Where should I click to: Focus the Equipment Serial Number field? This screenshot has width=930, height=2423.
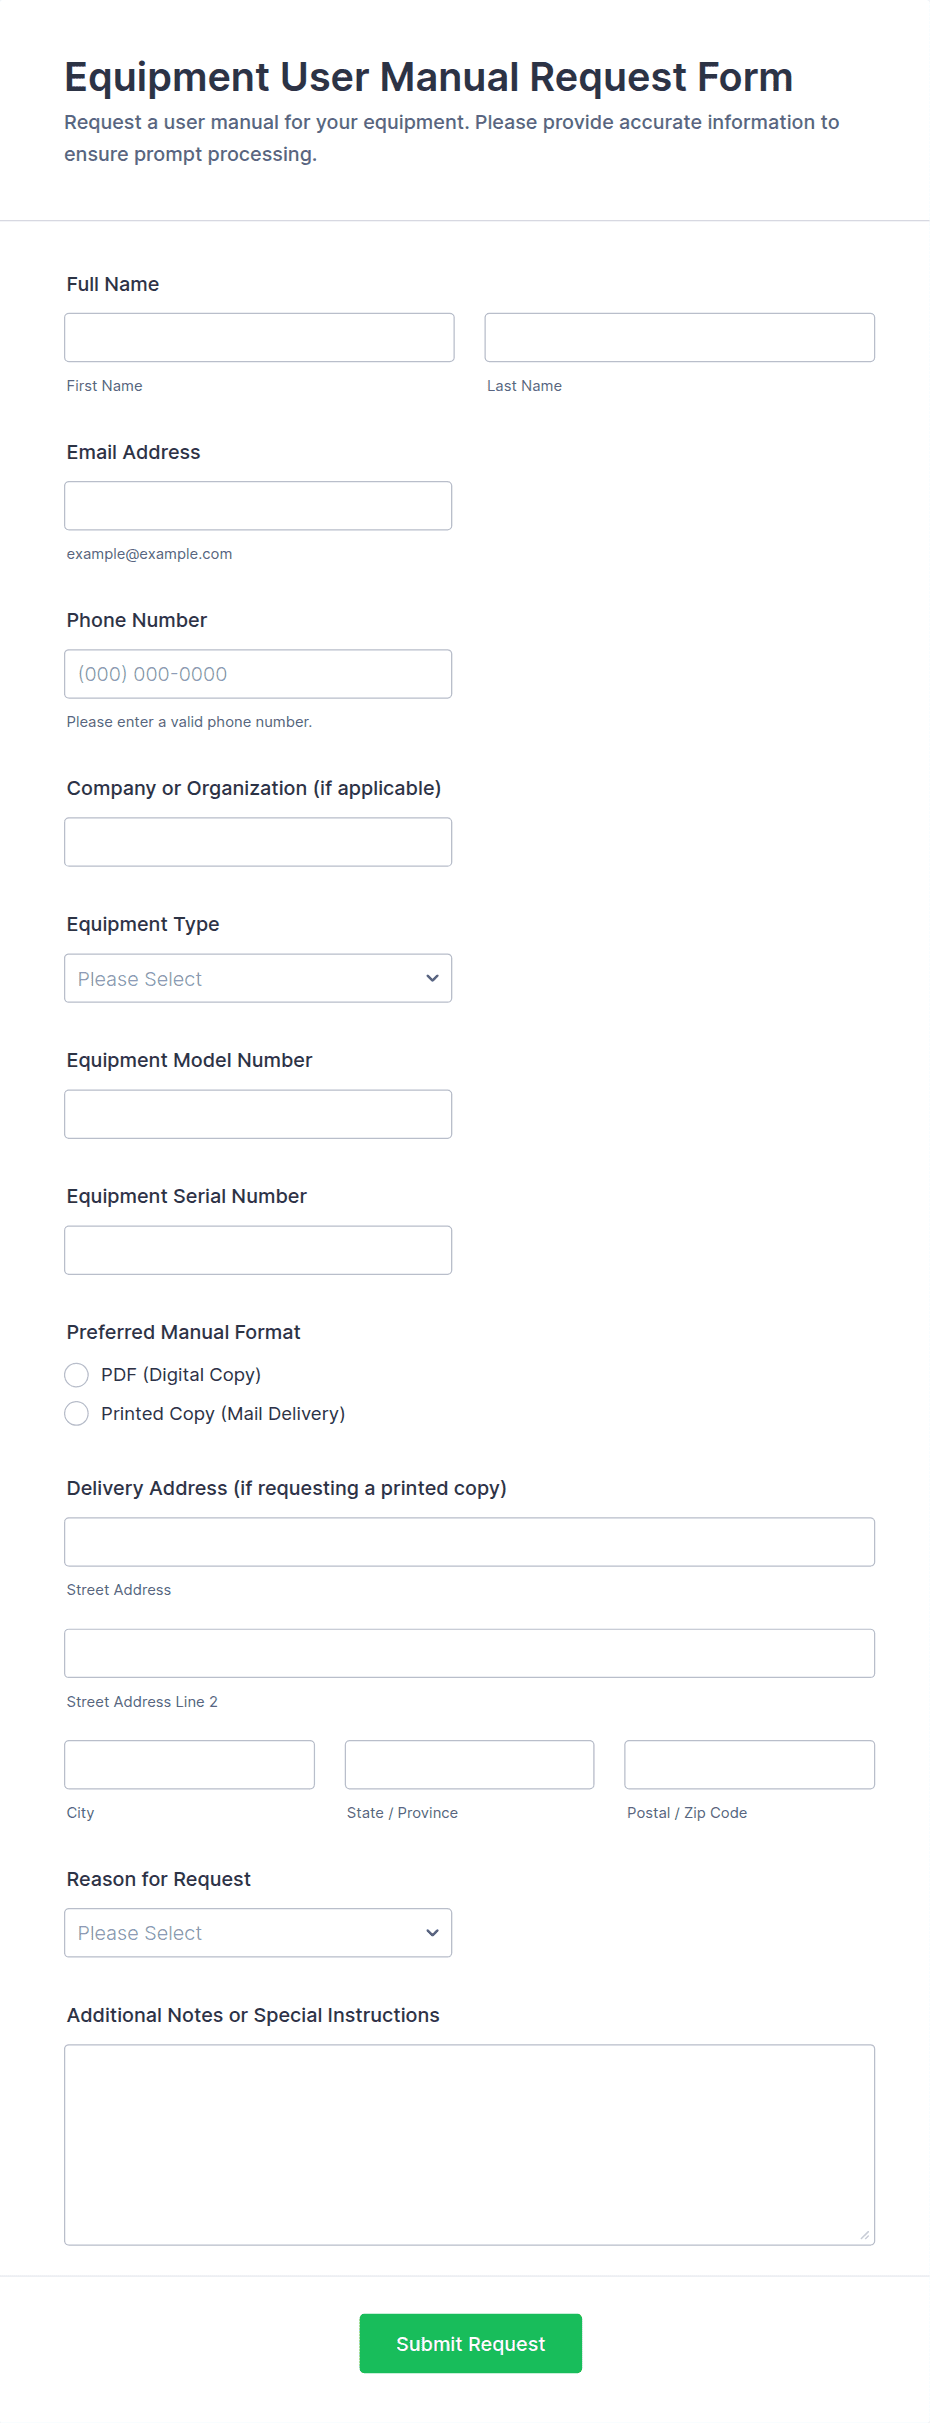(x=258, y=1250)
